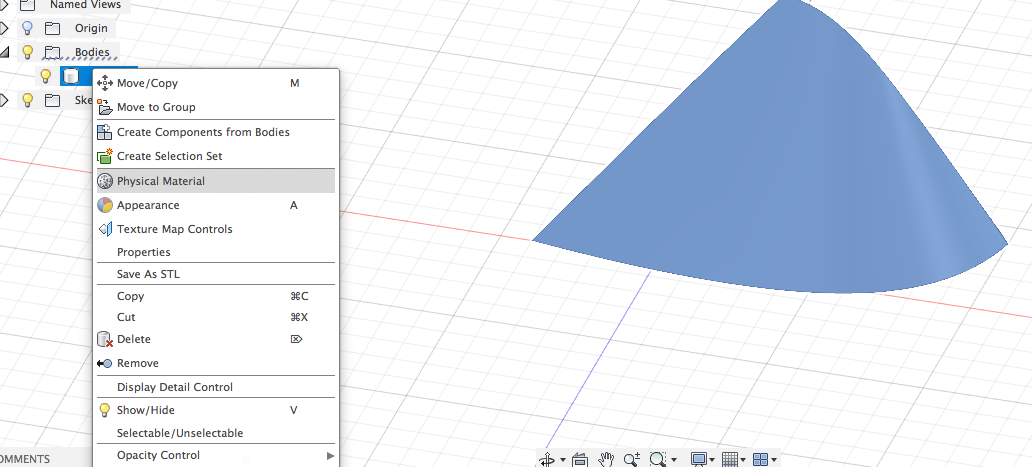
Task: Choose Physical Material from the context menu
Action: (216, 181)
